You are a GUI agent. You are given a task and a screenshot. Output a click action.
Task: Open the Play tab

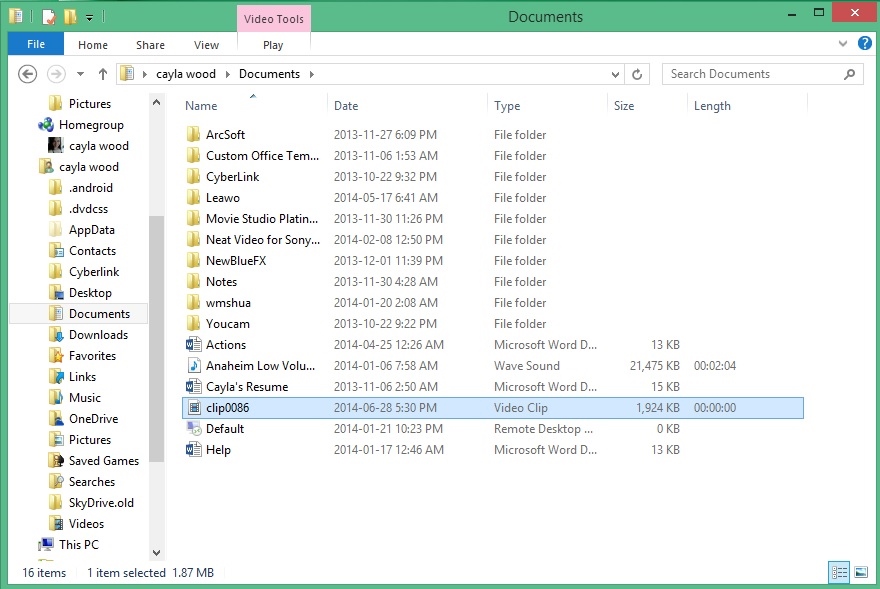coord(273,45)
